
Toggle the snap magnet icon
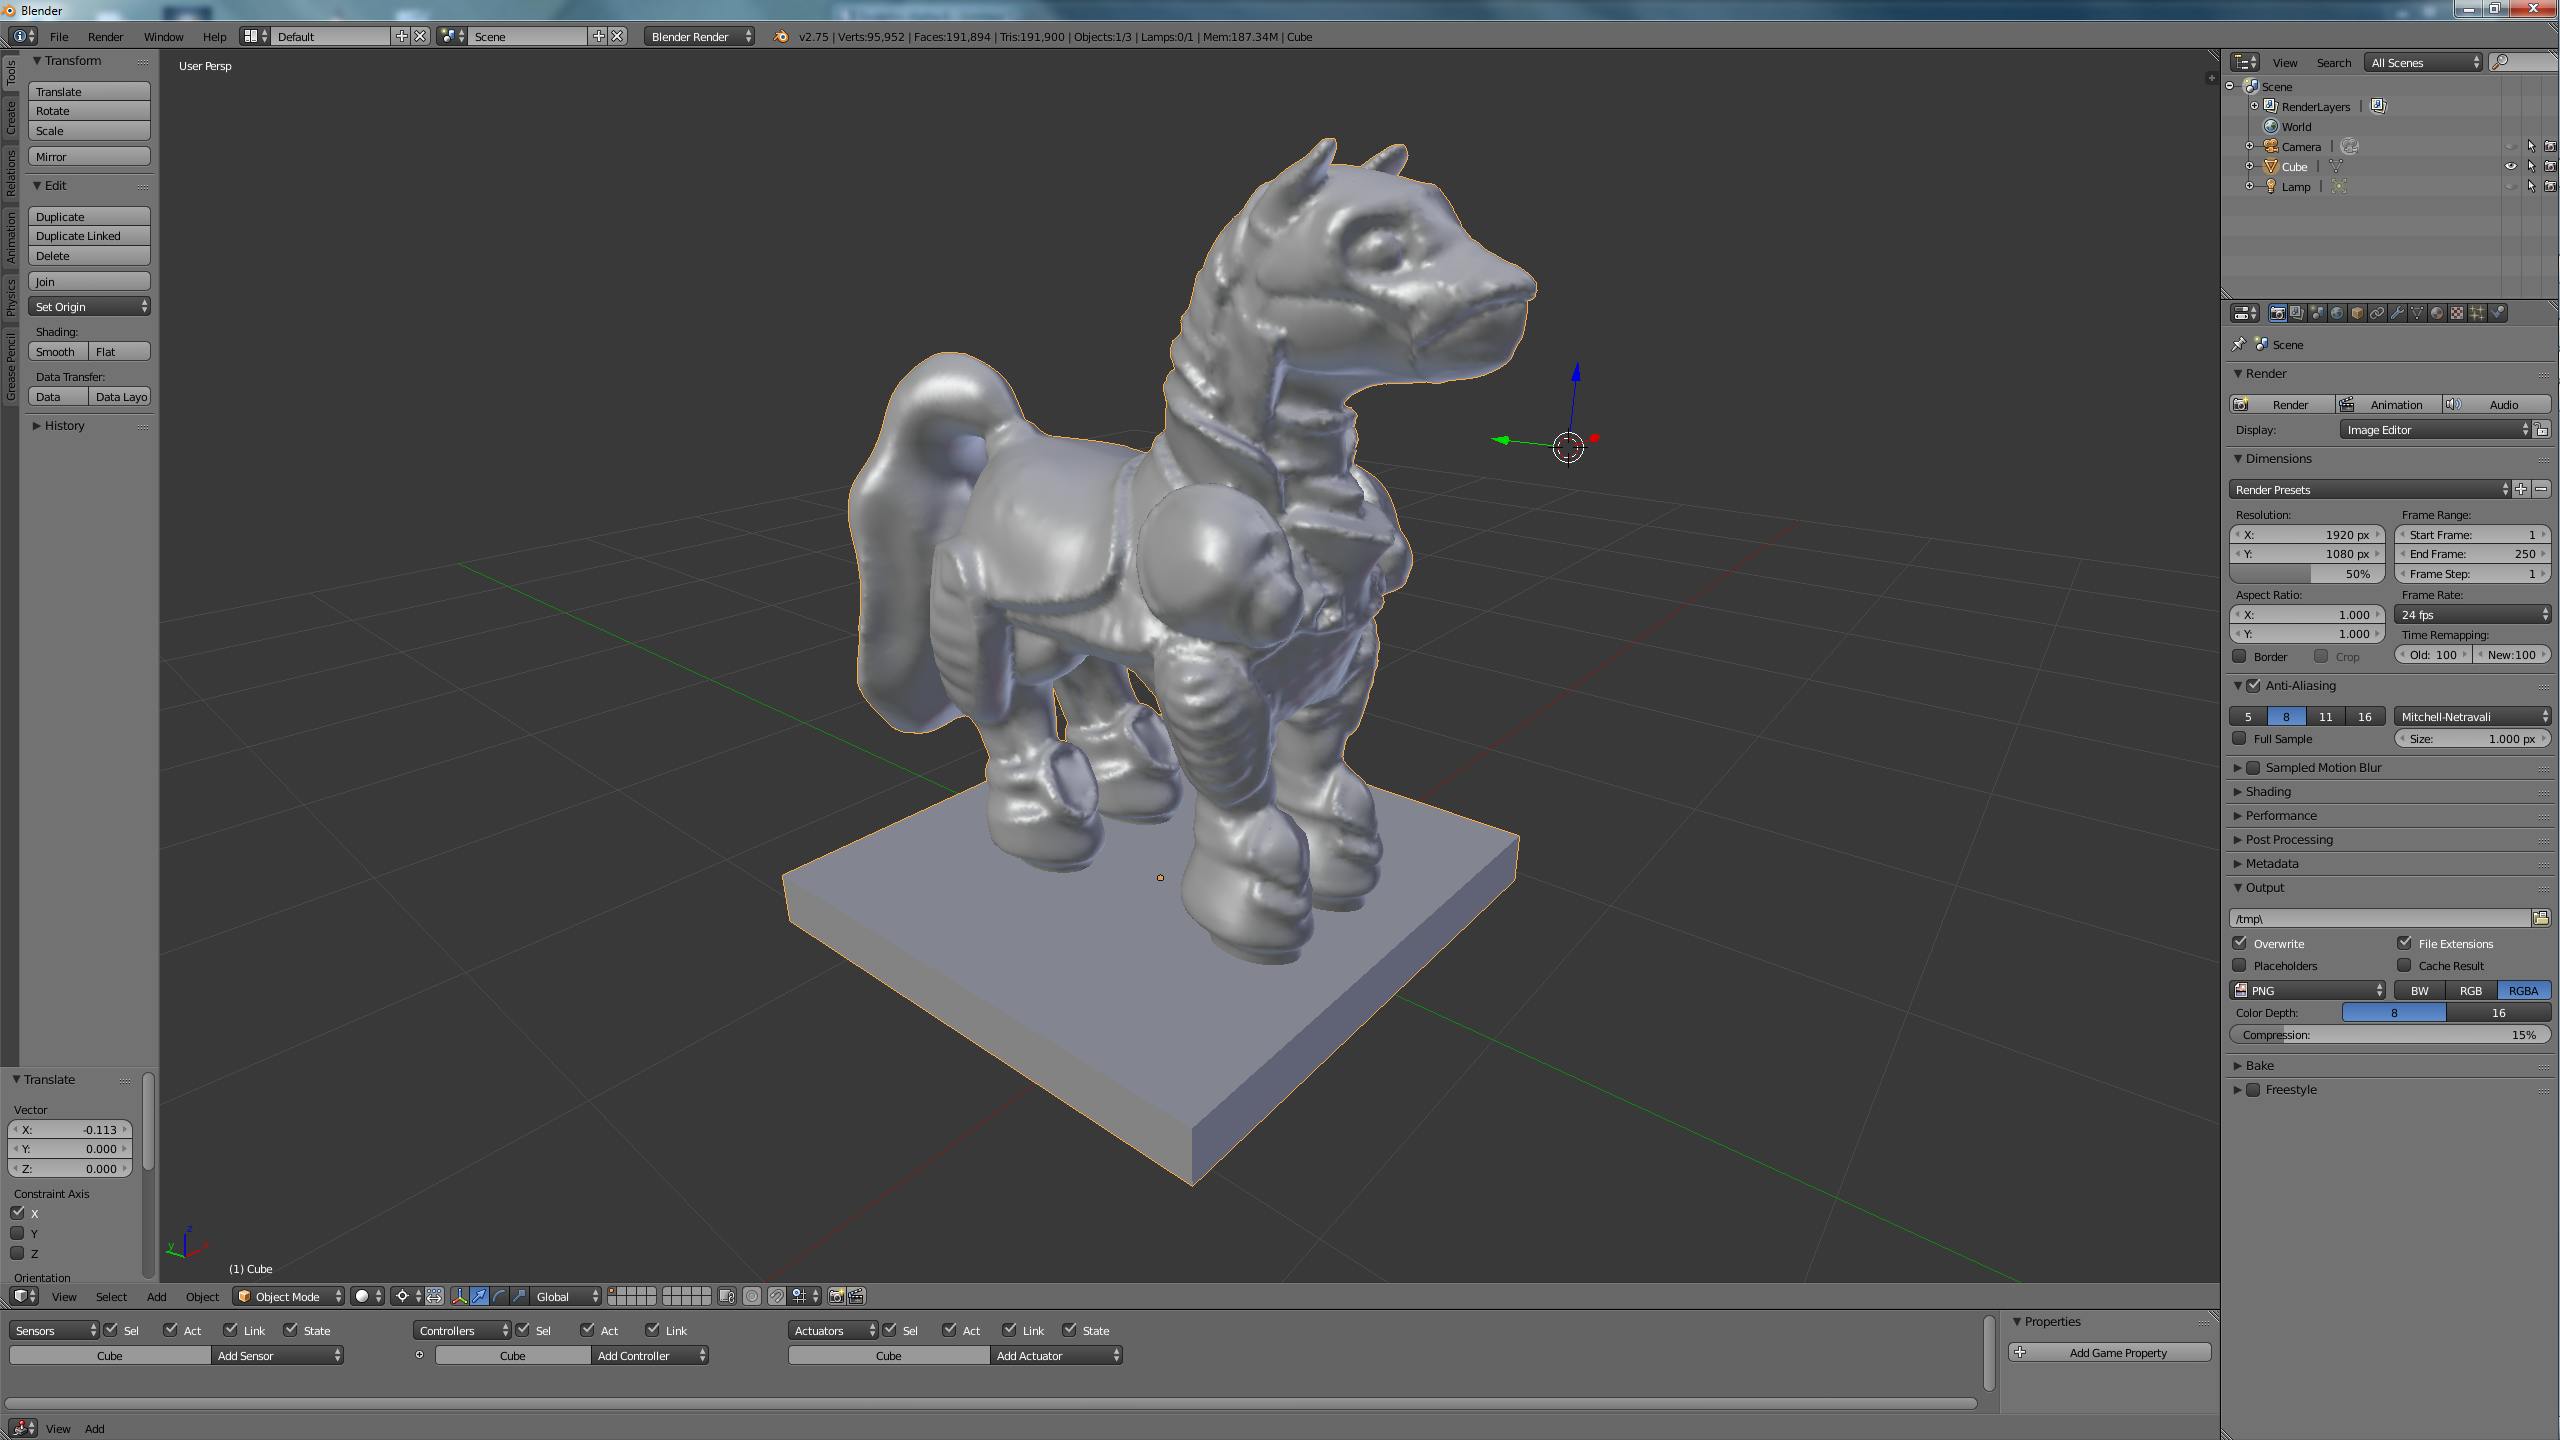pyautogui.click(x=776, y=1296)
